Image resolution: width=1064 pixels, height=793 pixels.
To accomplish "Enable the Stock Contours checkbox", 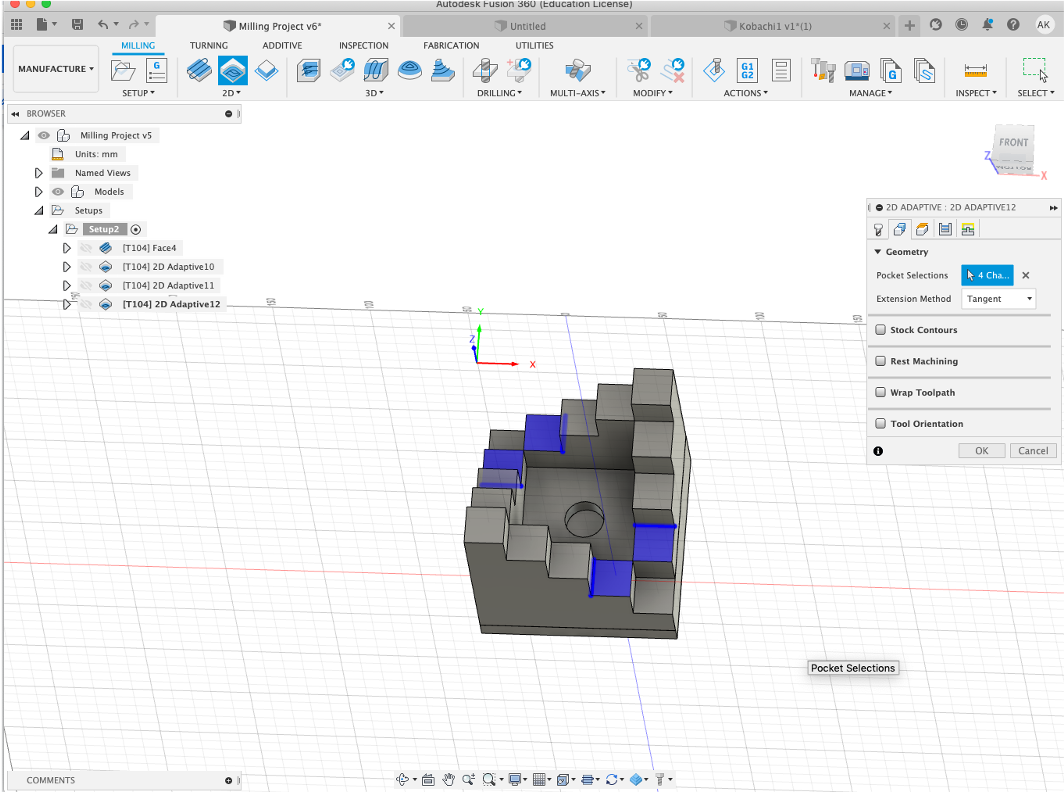I will pos(880,330).
